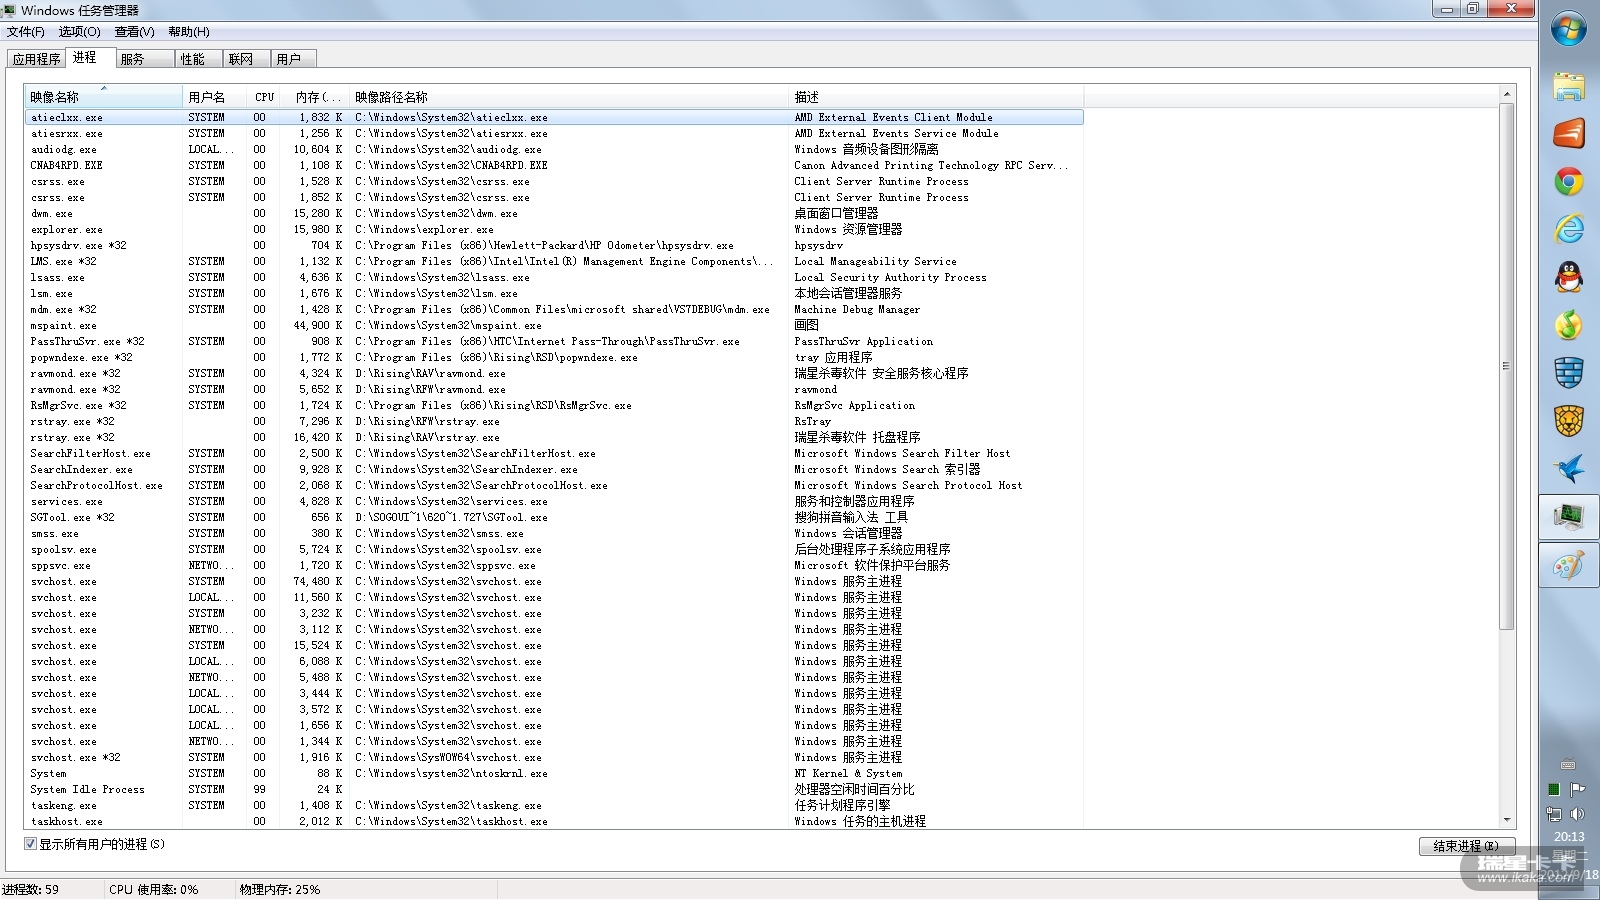Select the CNAB4RPD.EXE process row
The width and height of the screenshot is (1600, 900).
(x=554, y=165)
